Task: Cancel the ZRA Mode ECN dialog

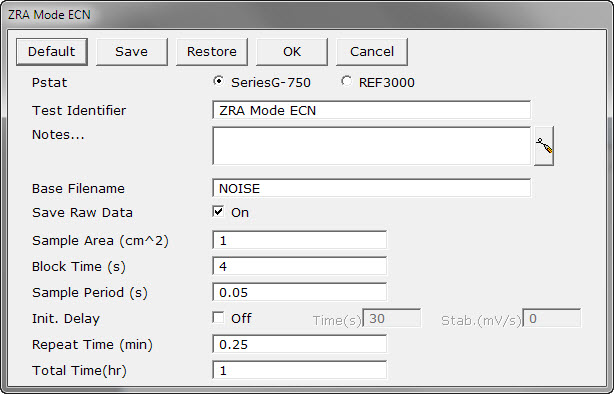Action: coord(372,52)
